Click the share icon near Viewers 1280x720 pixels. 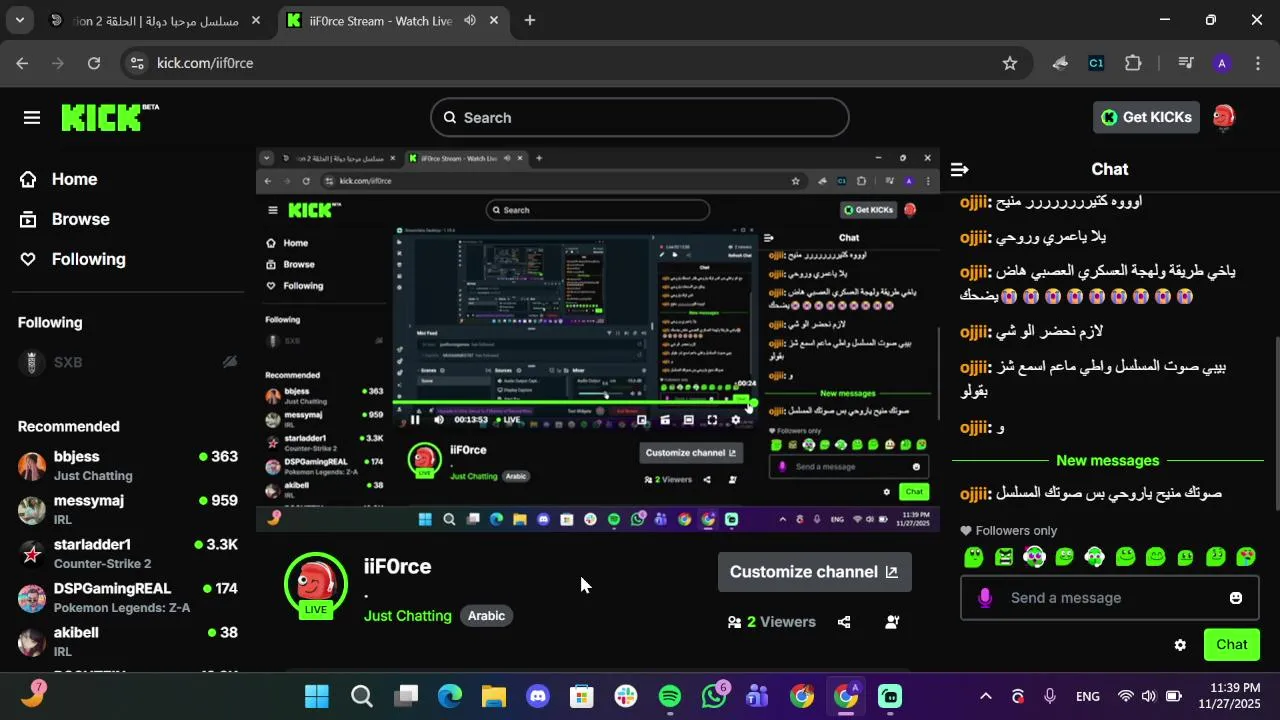click(x=844, y=622)
